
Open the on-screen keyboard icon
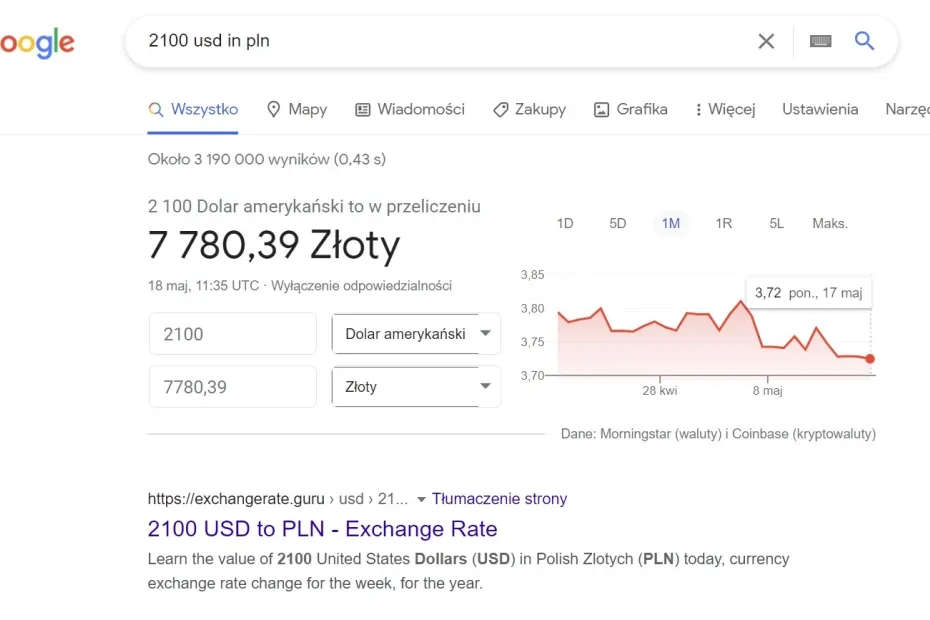(820, 41)
